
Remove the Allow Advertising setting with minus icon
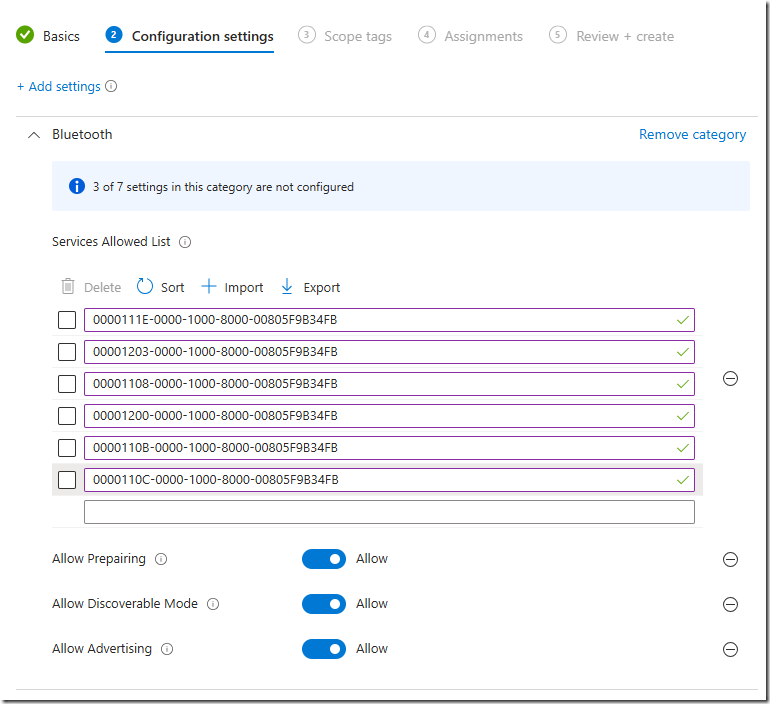click(730, 649)
